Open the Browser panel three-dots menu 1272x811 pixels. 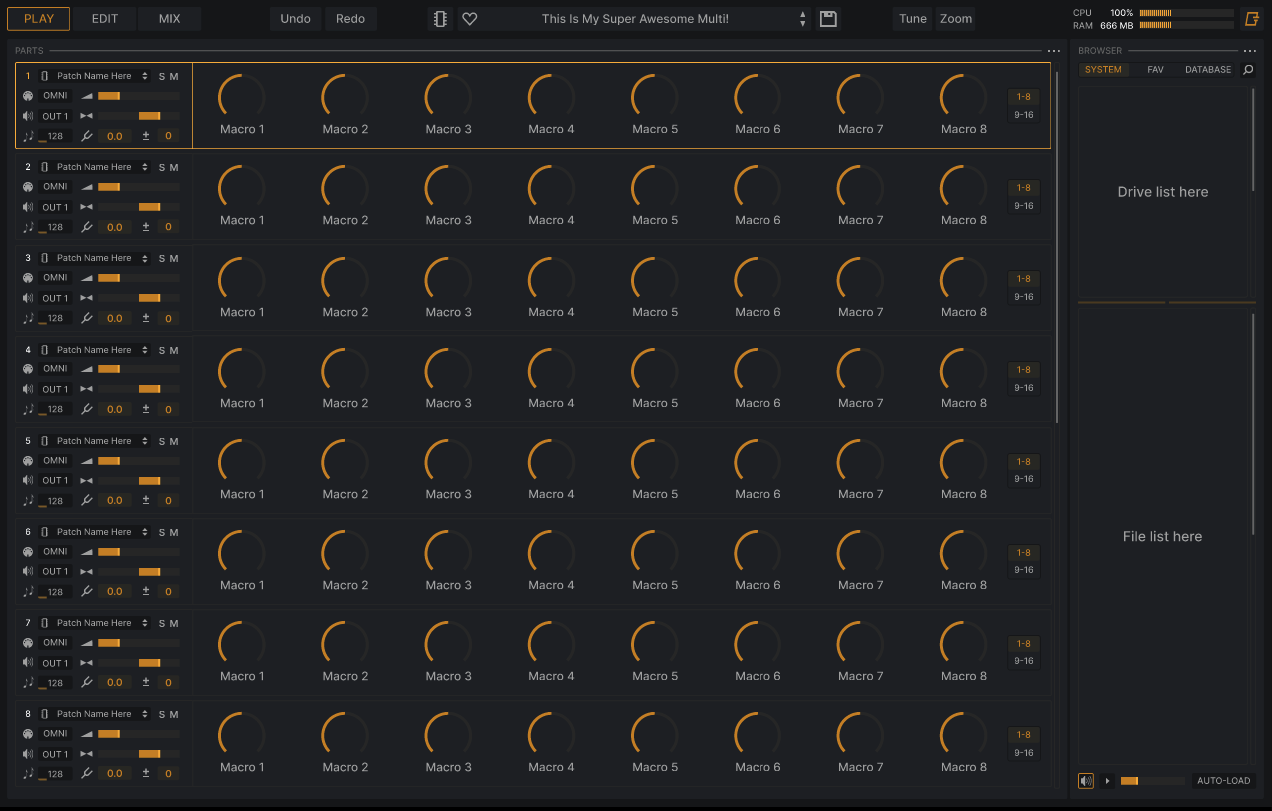coord(1249,51)
